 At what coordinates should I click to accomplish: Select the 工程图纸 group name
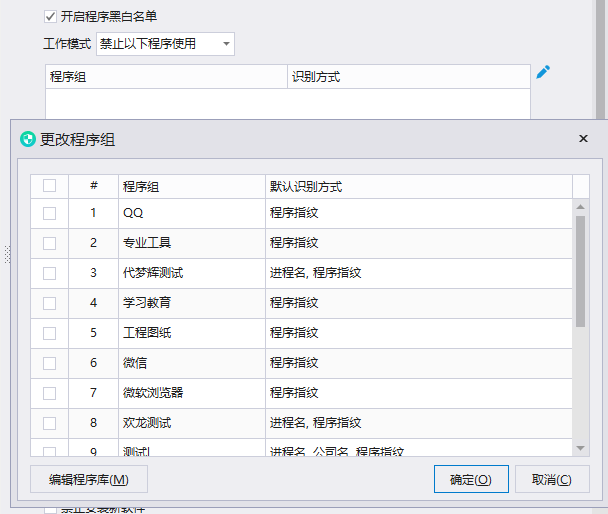coord(147,333)
